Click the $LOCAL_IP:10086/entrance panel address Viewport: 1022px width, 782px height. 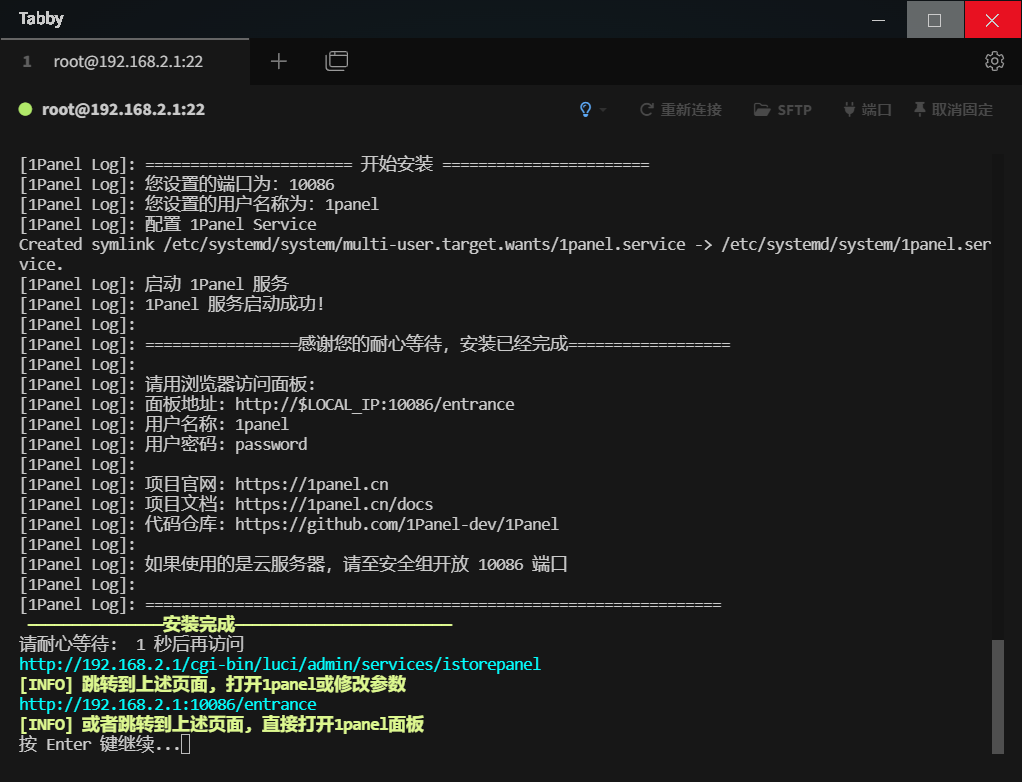click(x=375, y=405)
